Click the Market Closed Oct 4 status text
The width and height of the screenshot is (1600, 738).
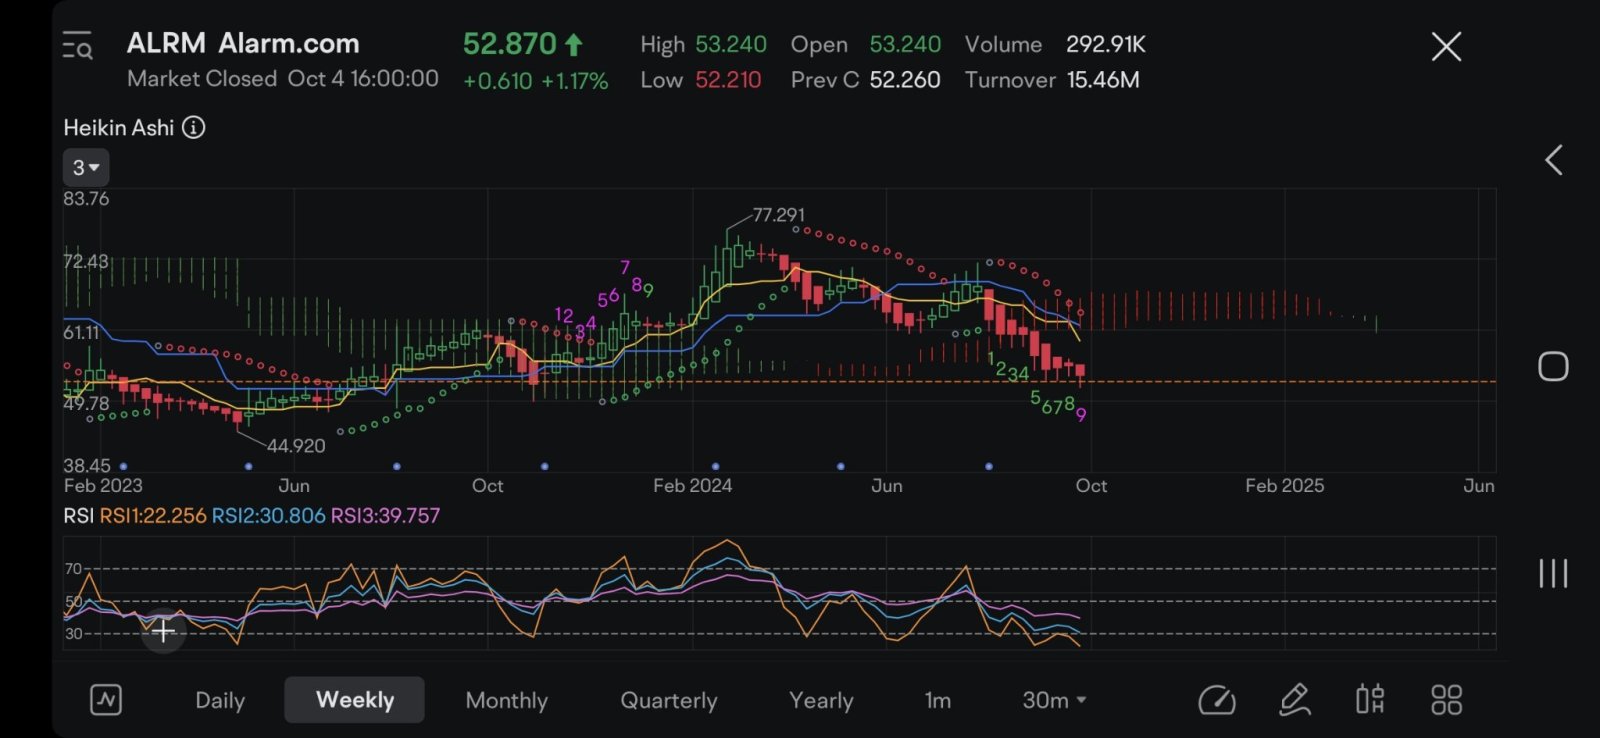coord(282,78)
